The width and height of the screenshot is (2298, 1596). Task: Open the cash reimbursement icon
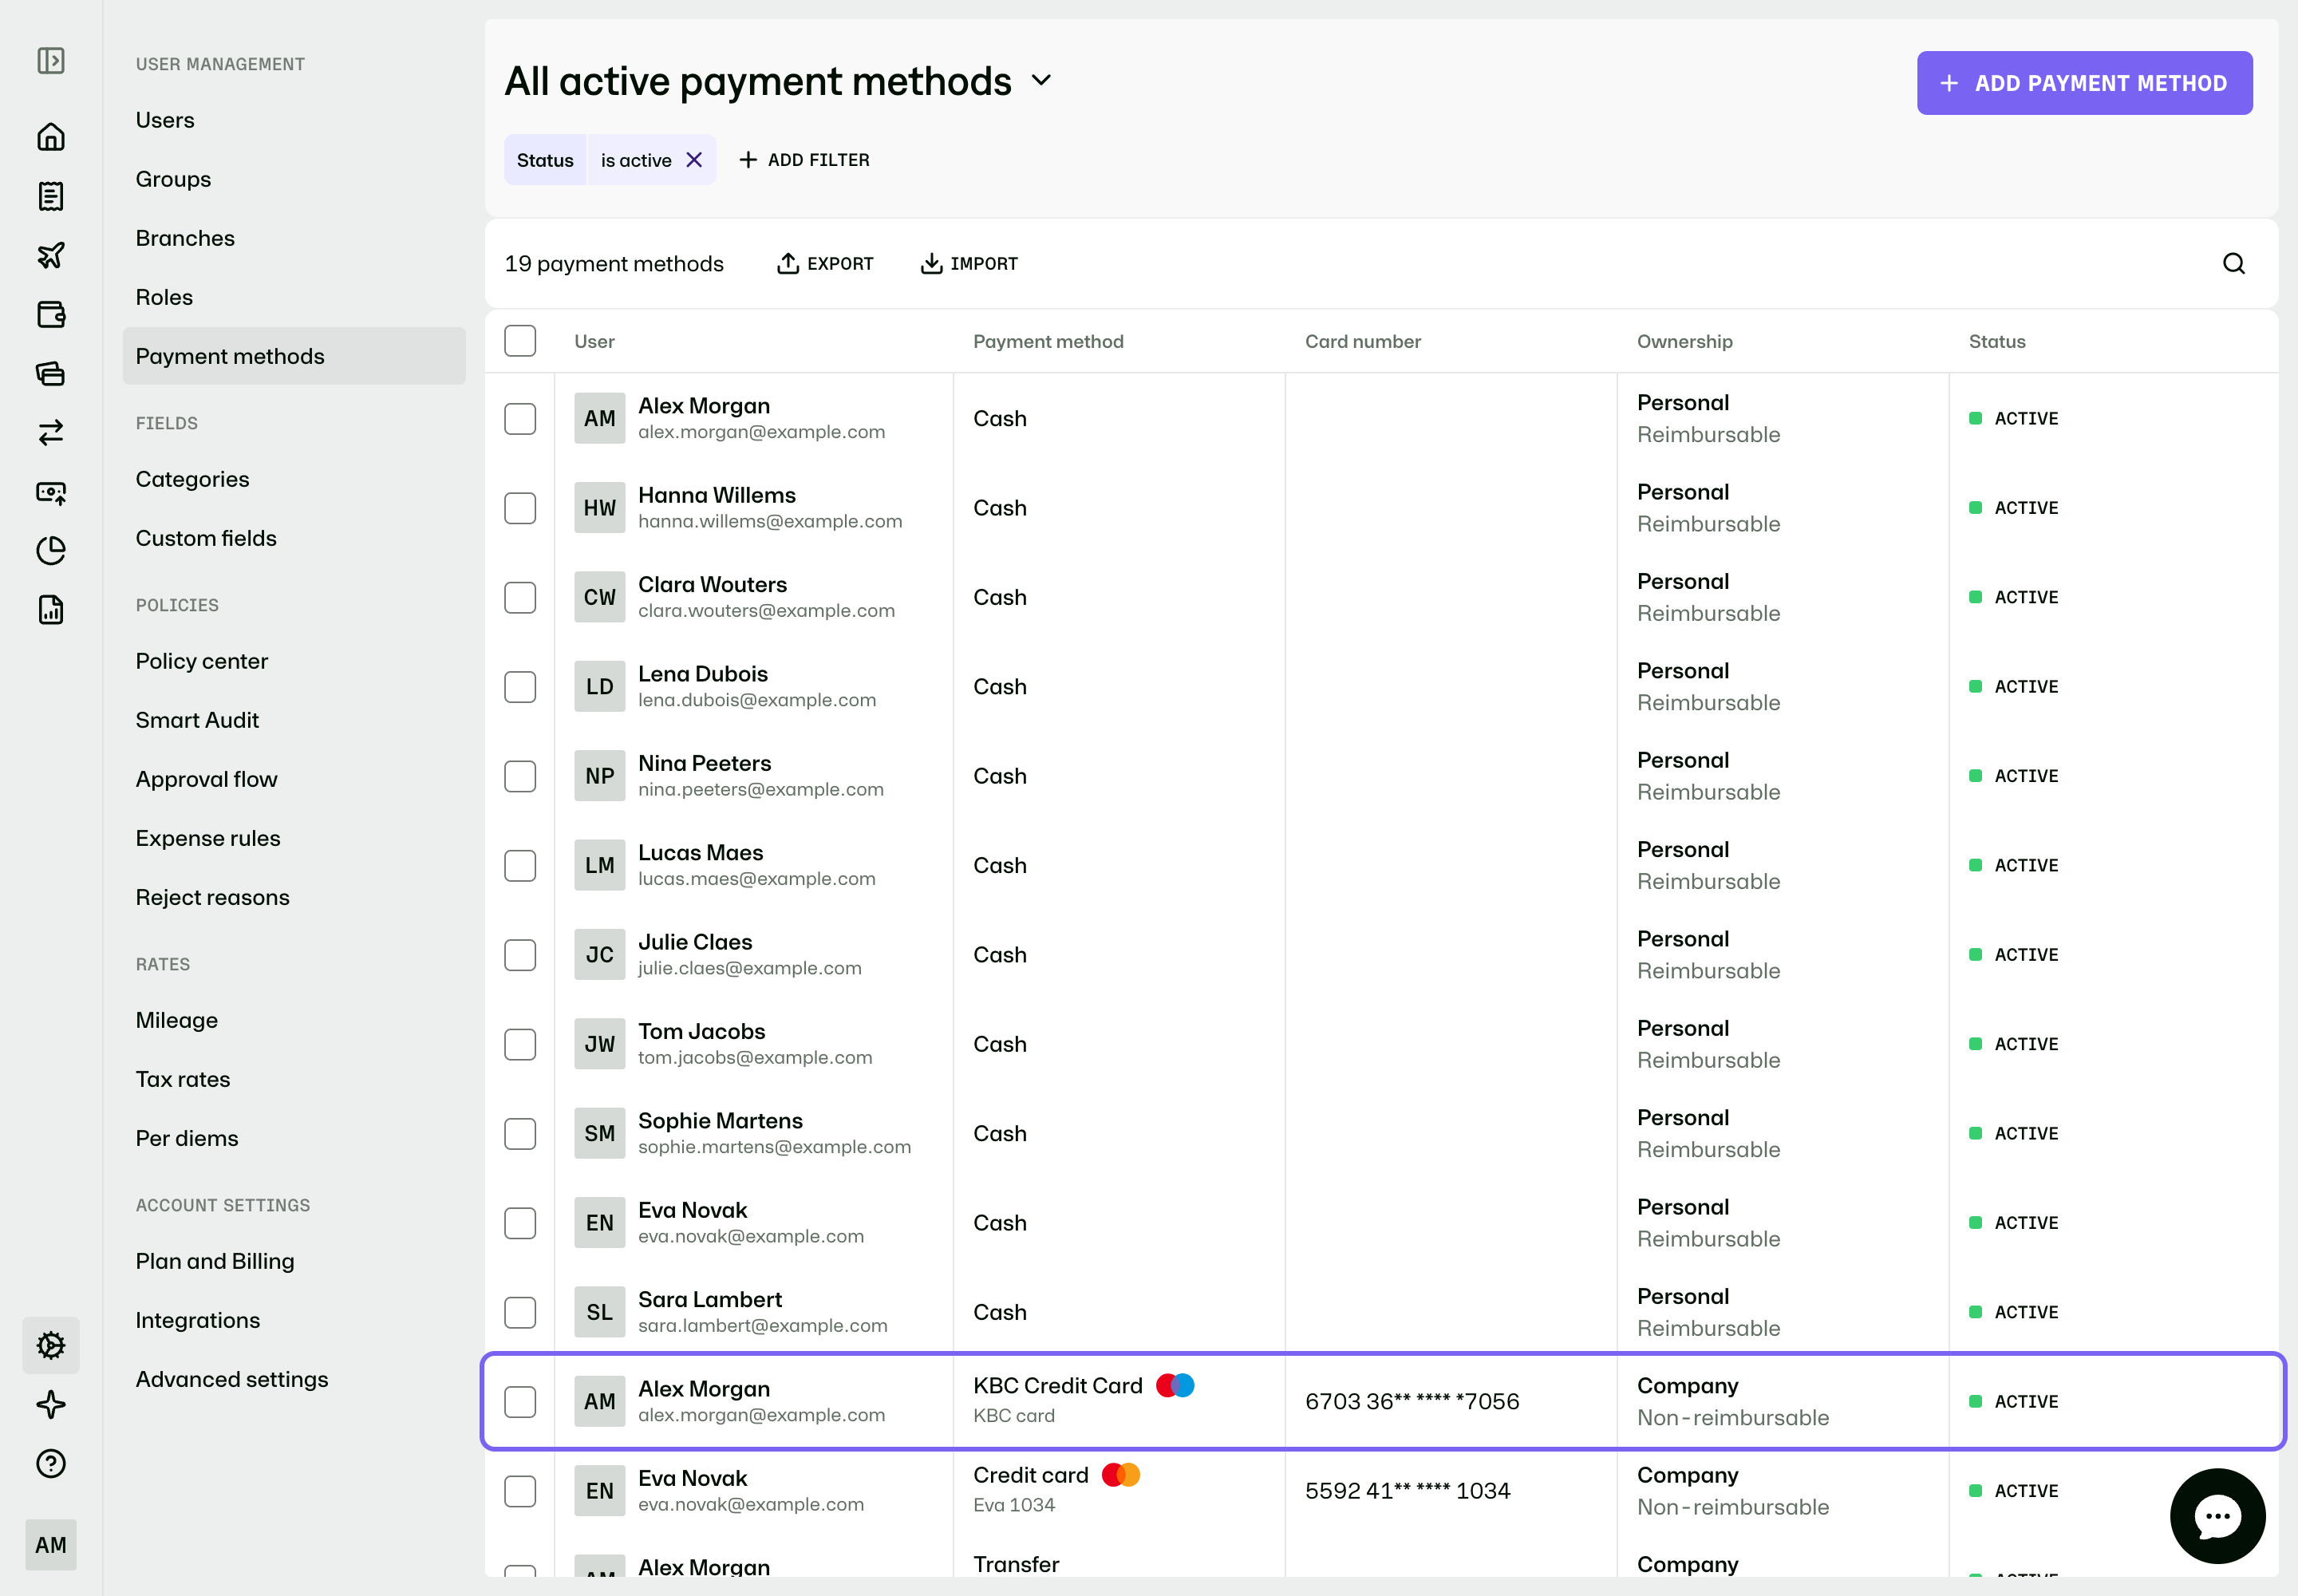[x=51, y=492]
